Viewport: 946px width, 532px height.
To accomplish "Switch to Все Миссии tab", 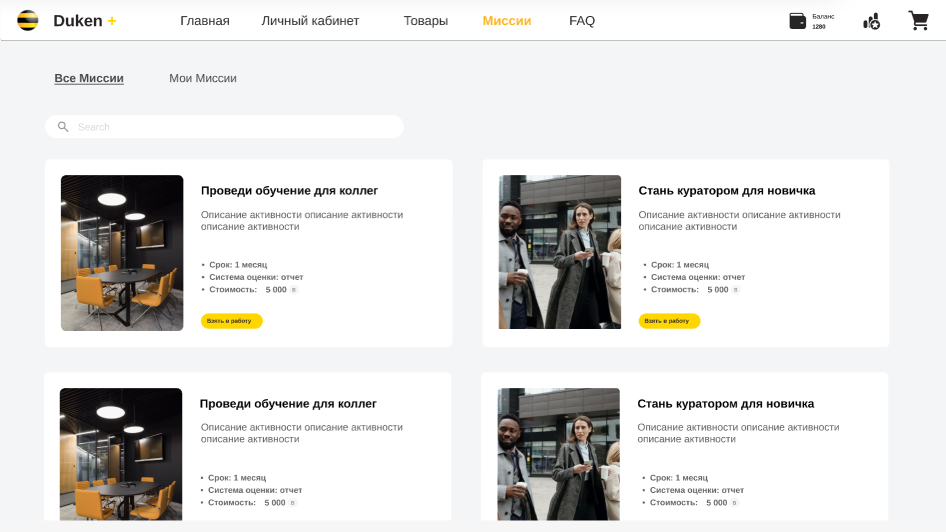I will tap(89, 78).
